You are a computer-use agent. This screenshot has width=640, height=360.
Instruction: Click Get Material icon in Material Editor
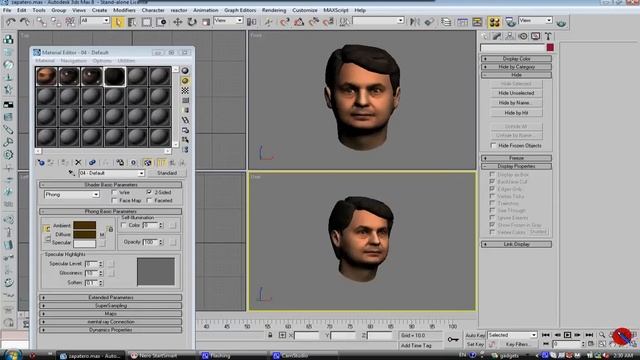click(41, 162)
